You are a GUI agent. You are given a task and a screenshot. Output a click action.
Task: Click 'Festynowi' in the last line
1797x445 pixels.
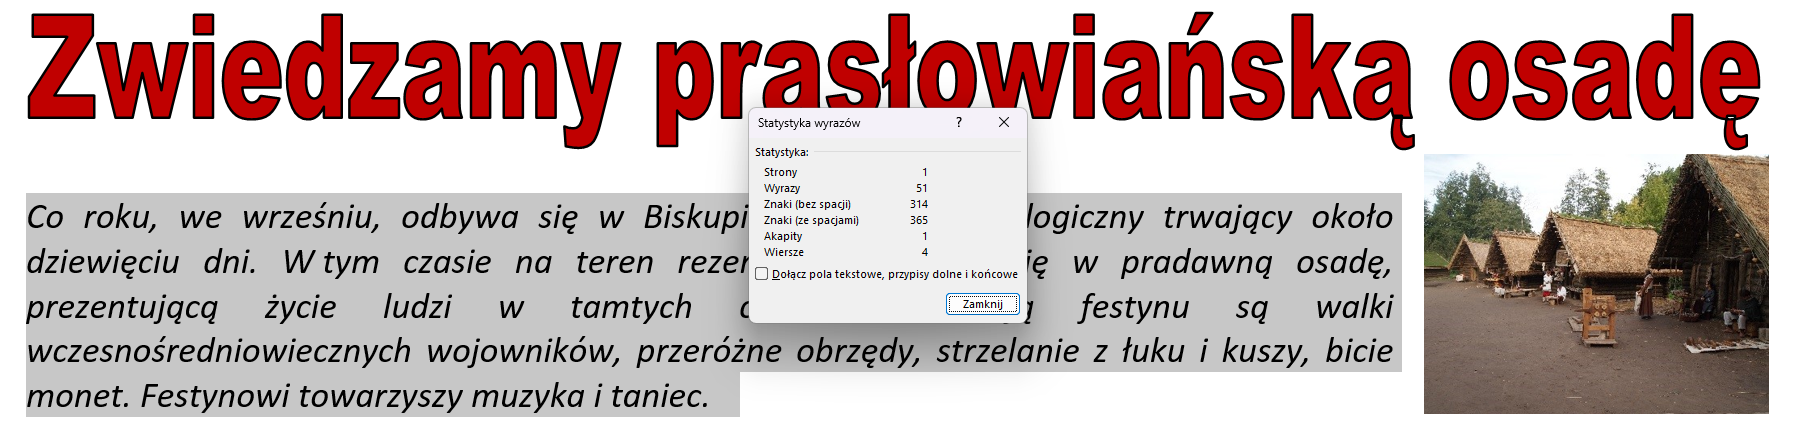click(215, 396)
